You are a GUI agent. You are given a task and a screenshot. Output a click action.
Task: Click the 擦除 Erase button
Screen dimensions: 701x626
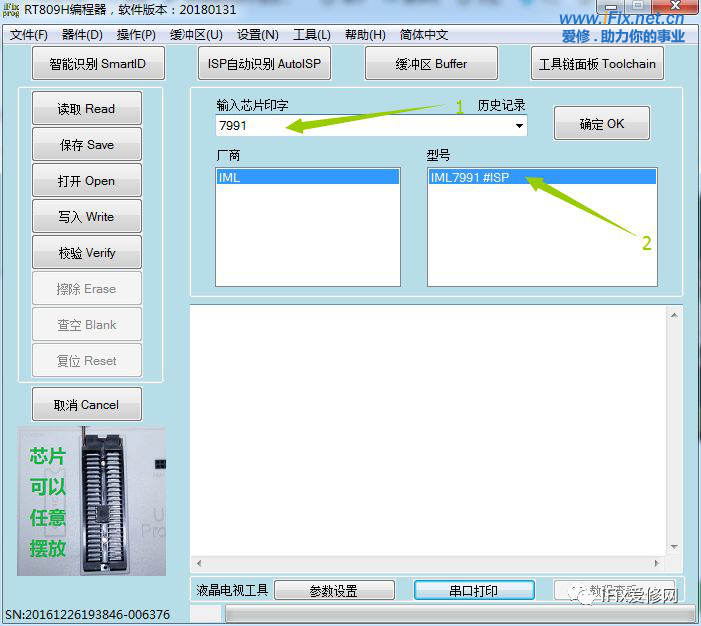point(87,289)
